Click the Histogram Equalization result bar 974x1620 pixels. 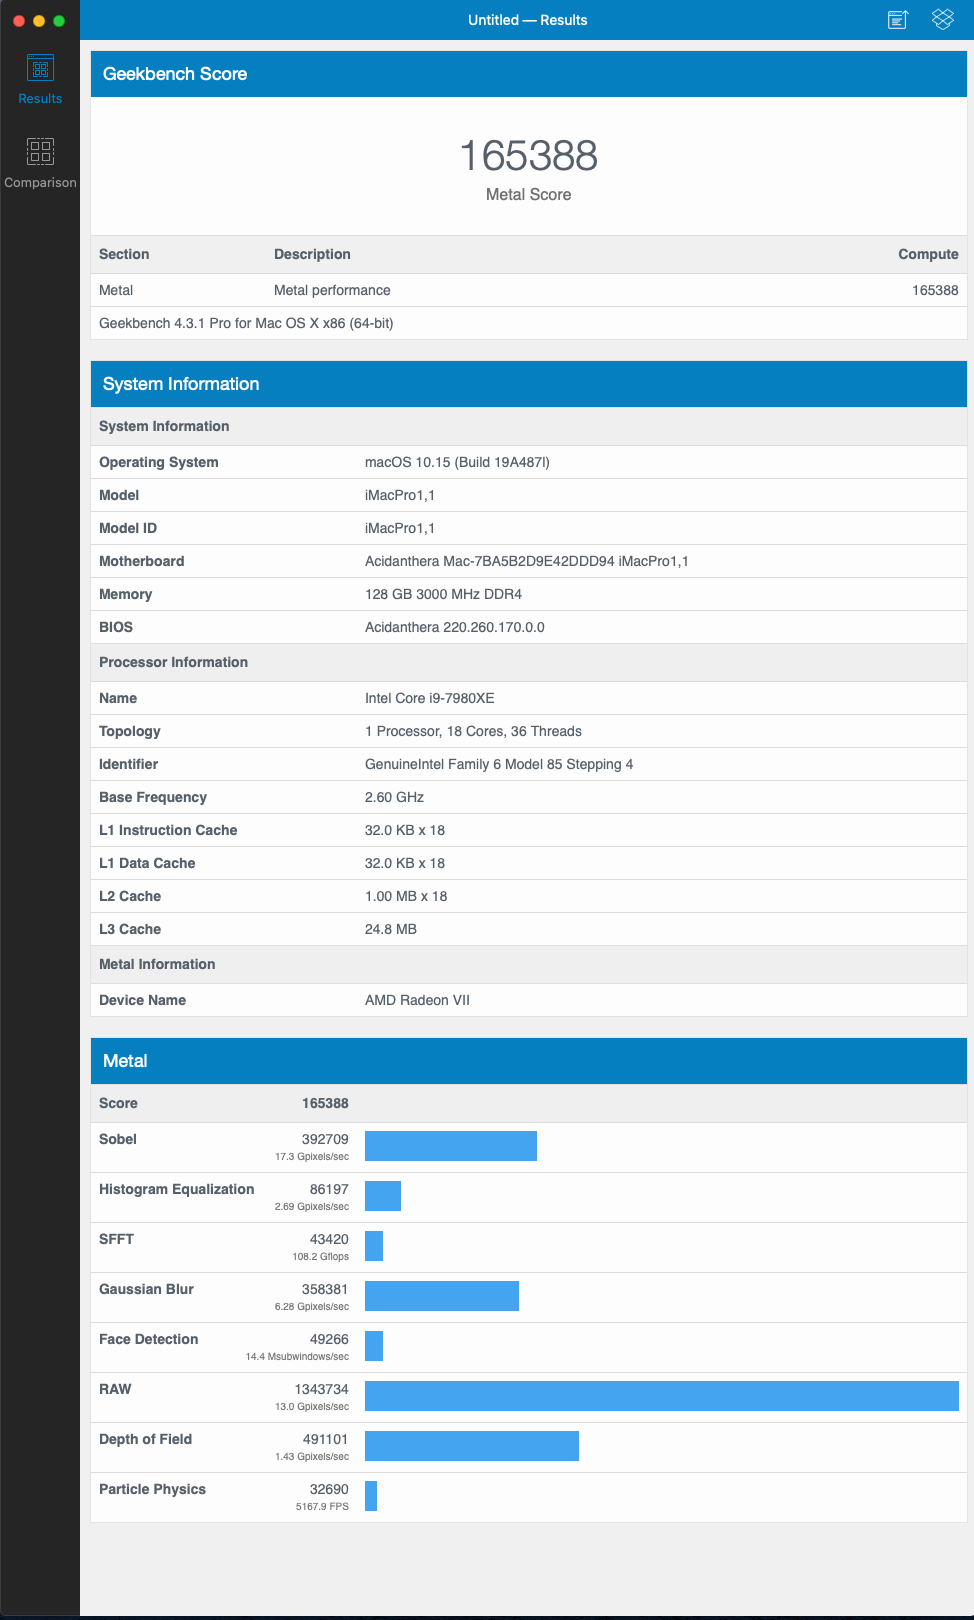(x=383, y=1196)
